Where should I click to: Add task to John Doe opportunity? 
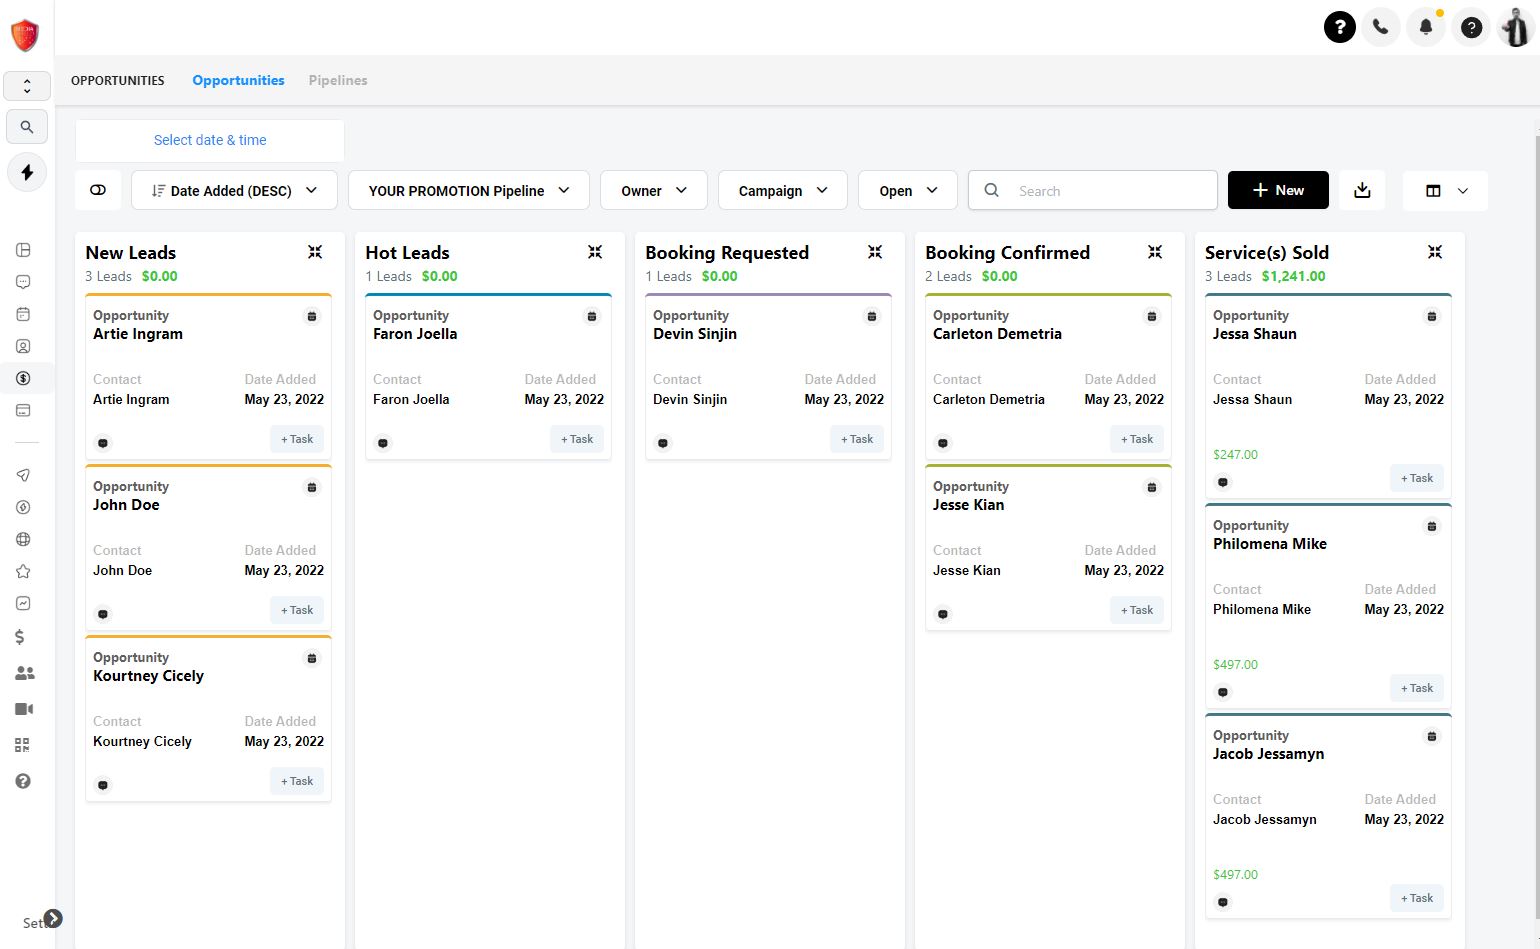[x=297, y=610]
